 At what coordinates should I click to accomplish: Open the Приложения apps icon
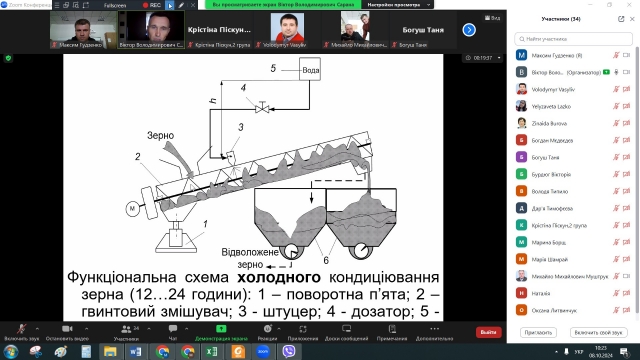tap(302, 329)
